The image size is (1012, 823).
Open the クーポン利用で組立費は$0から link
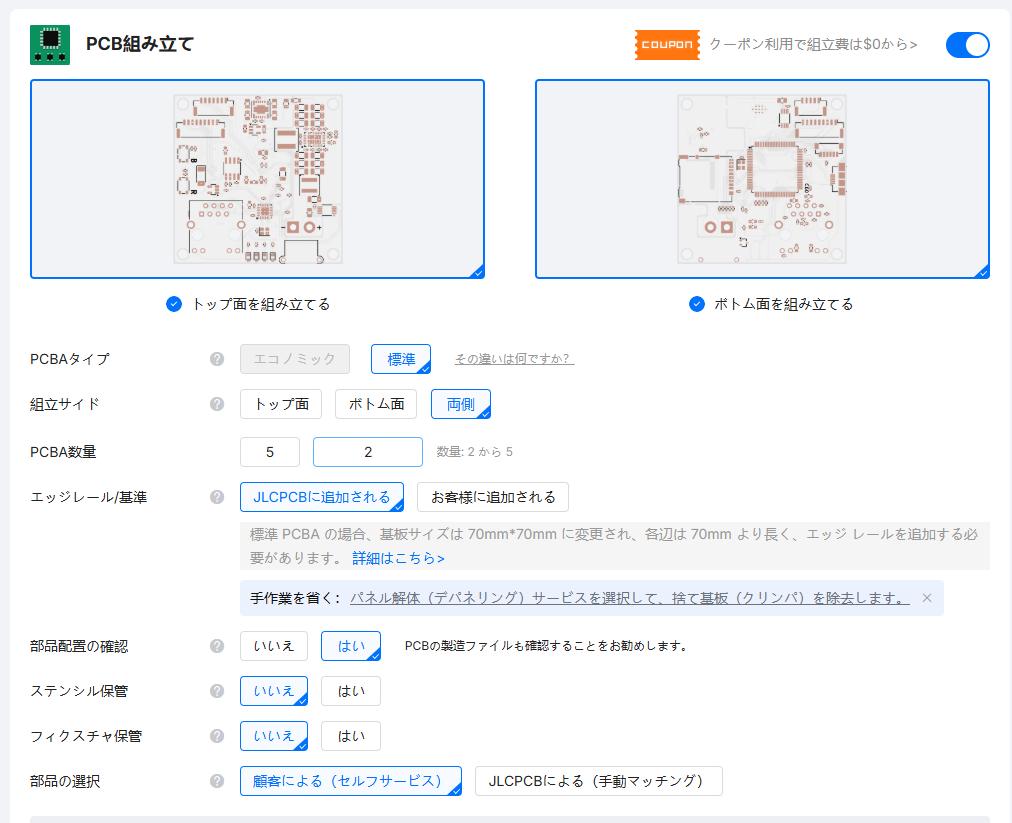click(813, 45)
